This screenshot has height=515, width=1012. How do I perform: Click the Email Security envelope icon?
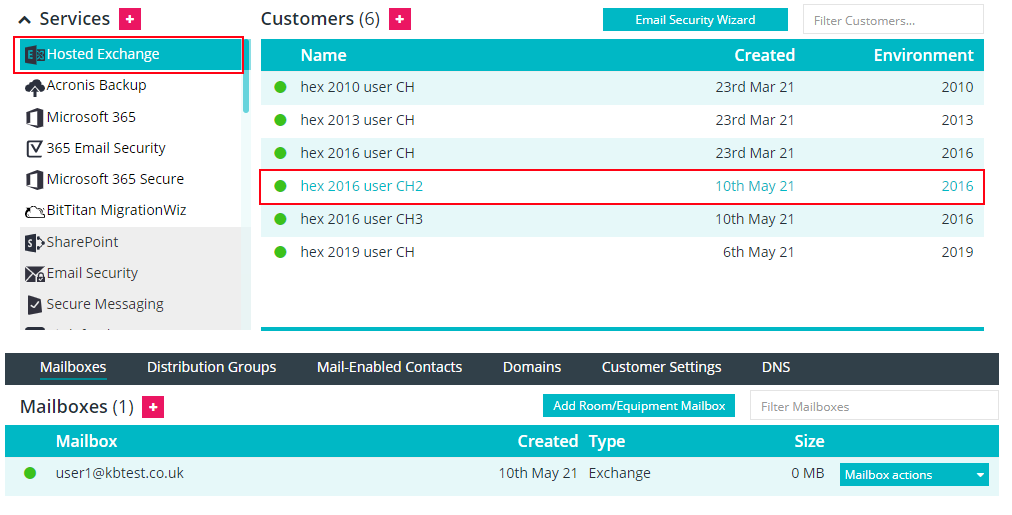tap(35, 274)
